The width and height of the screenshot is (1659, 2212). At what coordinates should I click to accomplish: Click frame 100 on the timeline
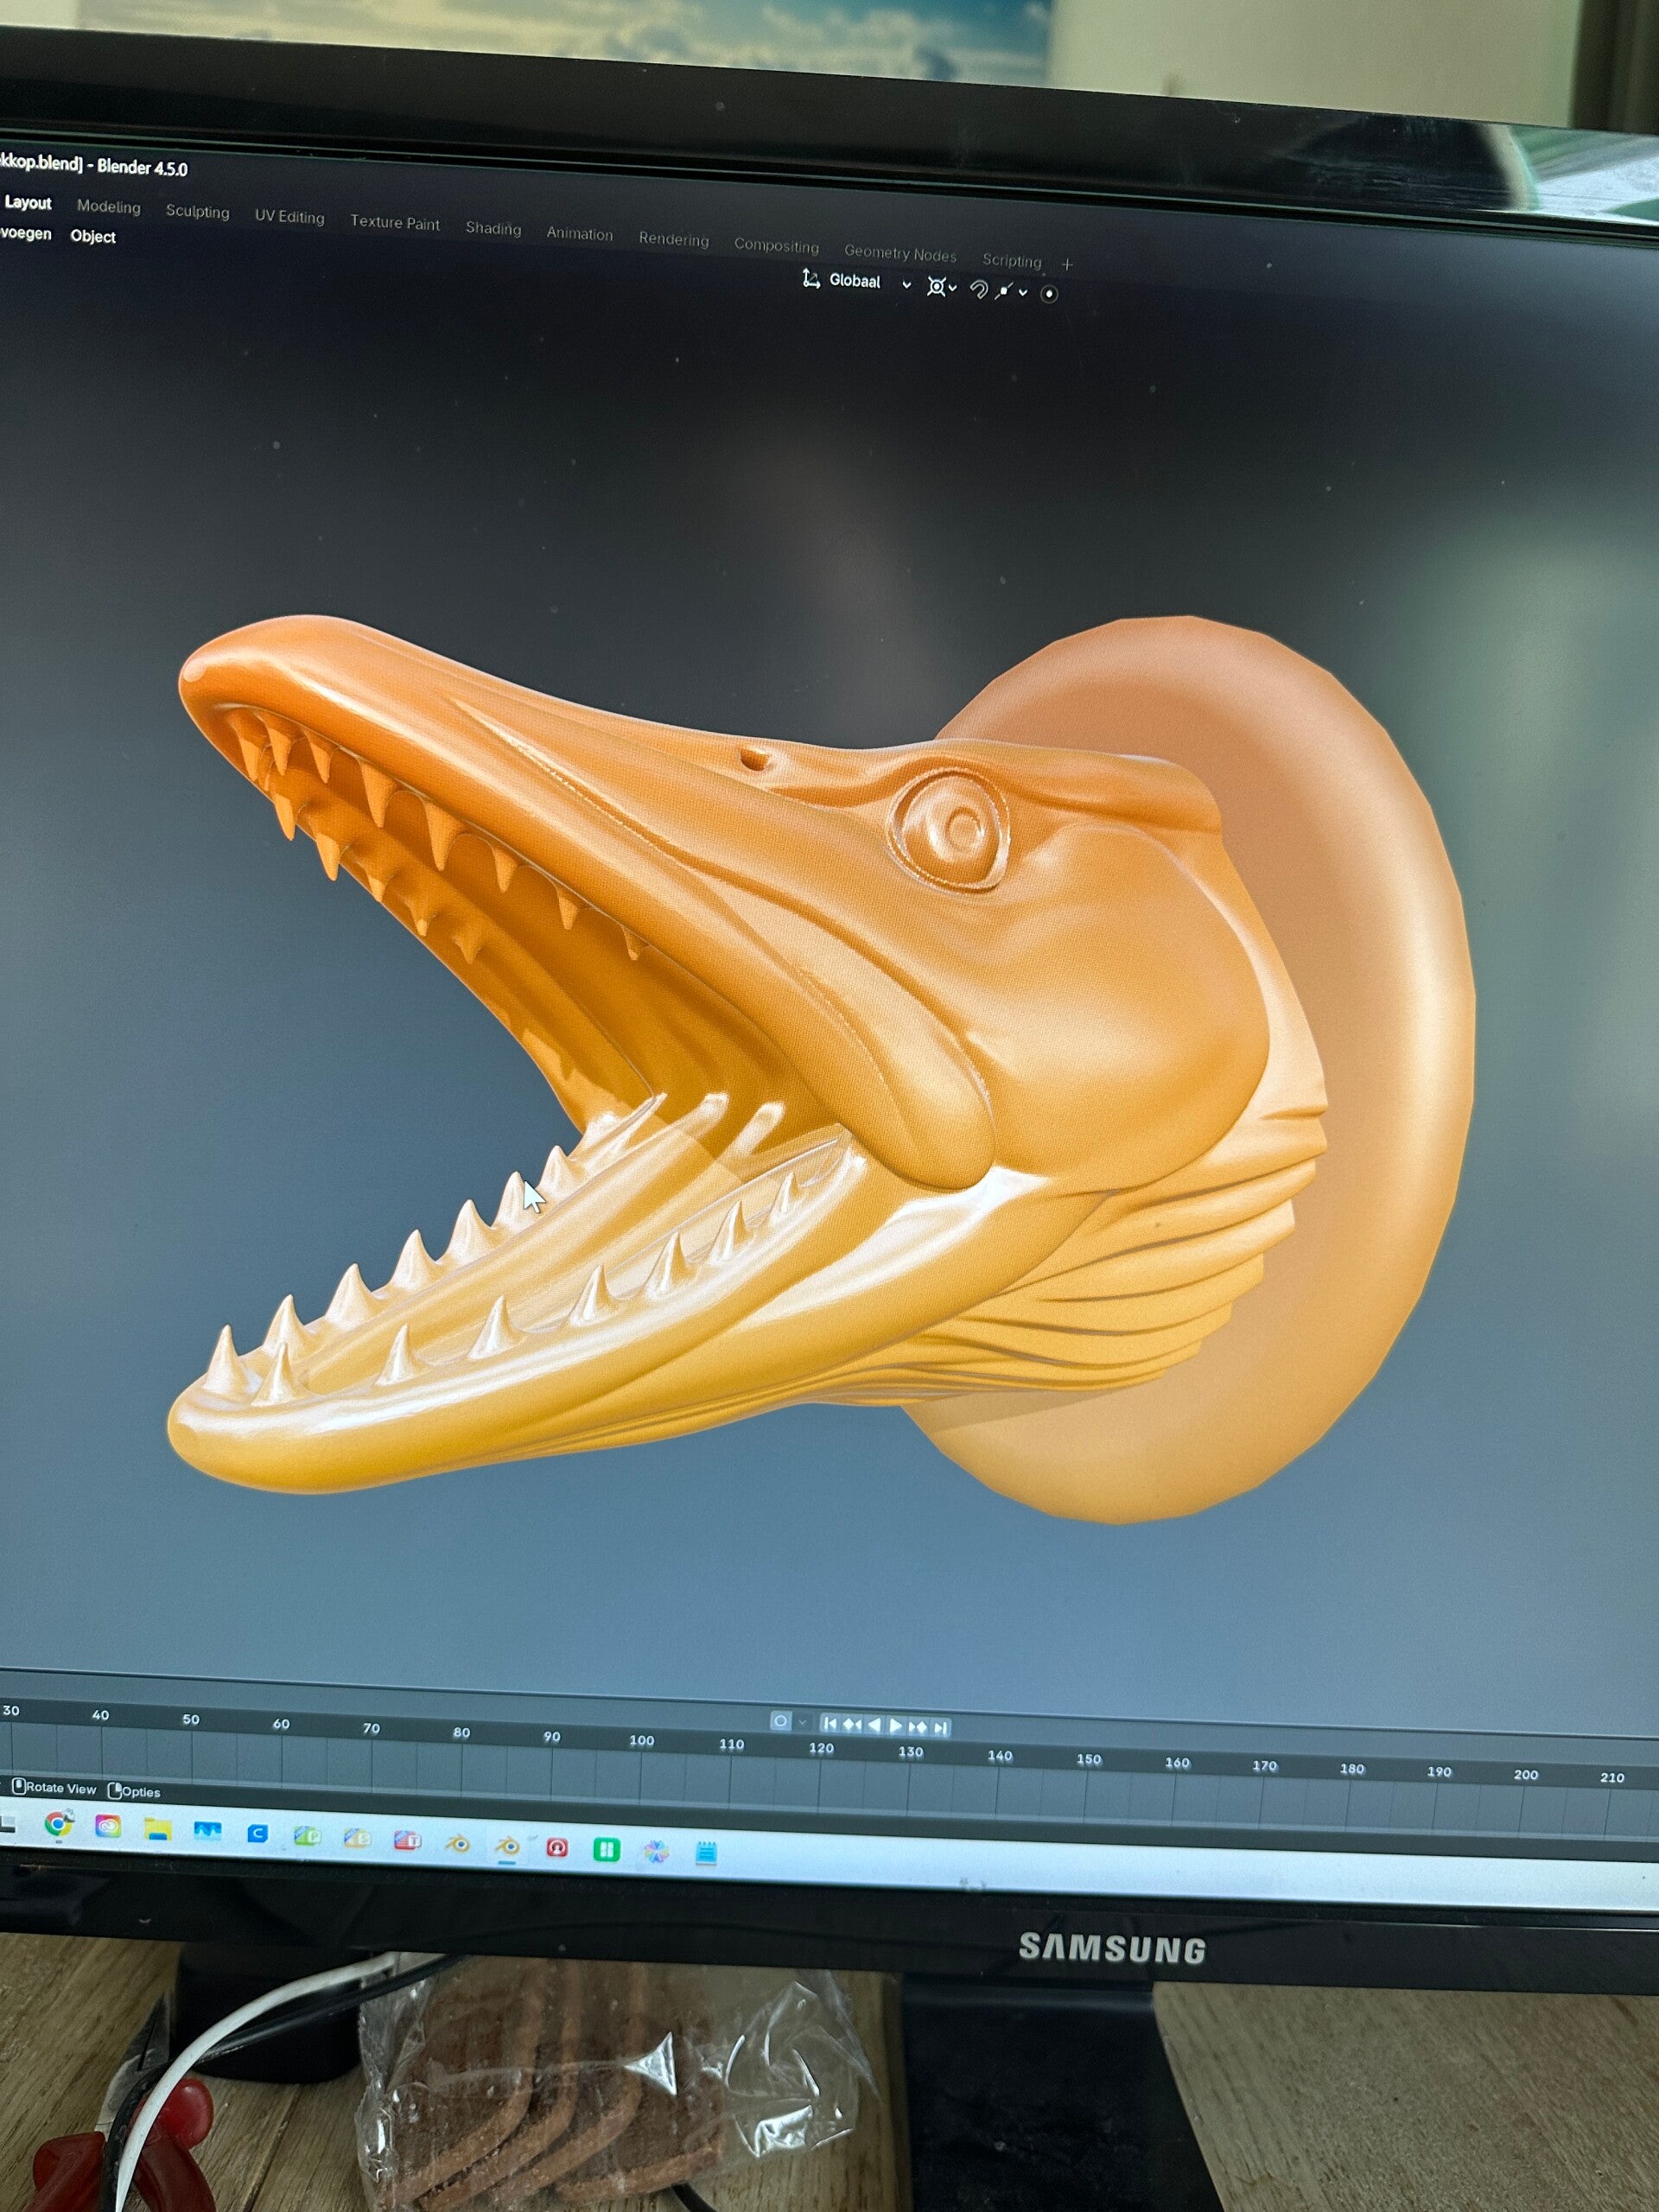pos(641,1740)
